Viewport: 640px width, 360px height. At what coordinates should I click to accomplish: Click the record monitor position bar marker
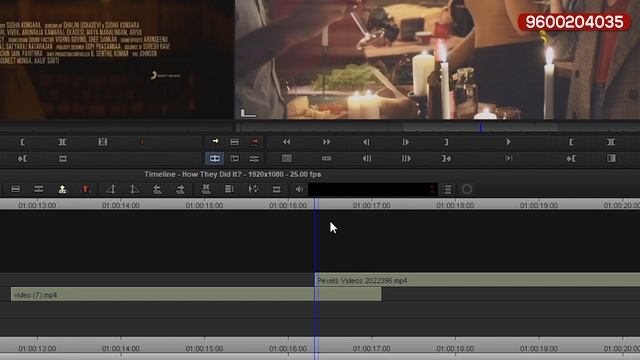click(x=481, y=127)
